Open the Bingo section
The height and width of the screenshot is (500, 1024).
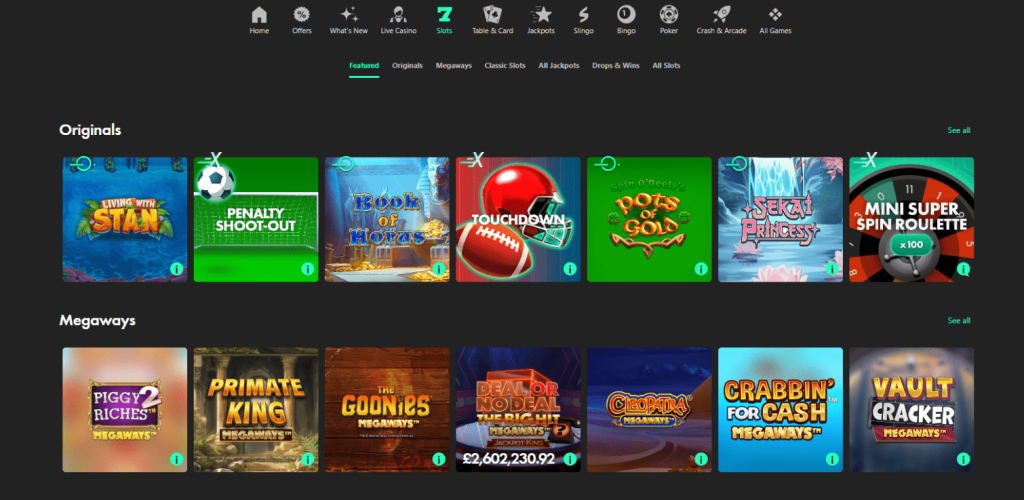click(626, 20)
